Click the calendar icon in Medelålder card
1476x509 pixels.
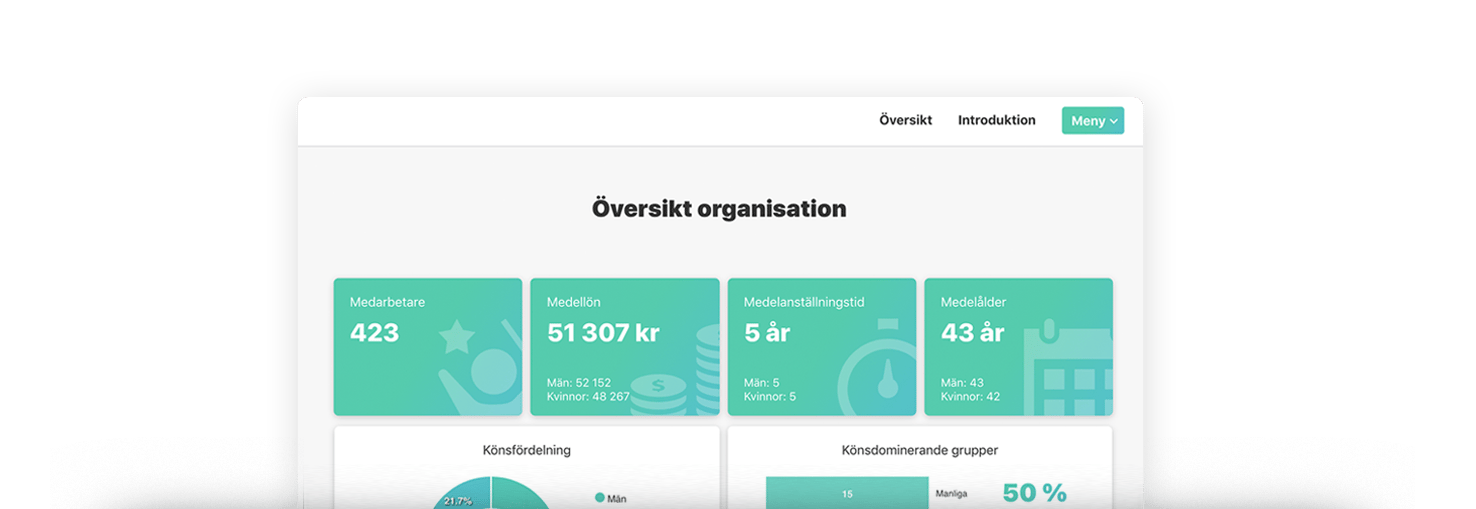[x=1069, y=368]
